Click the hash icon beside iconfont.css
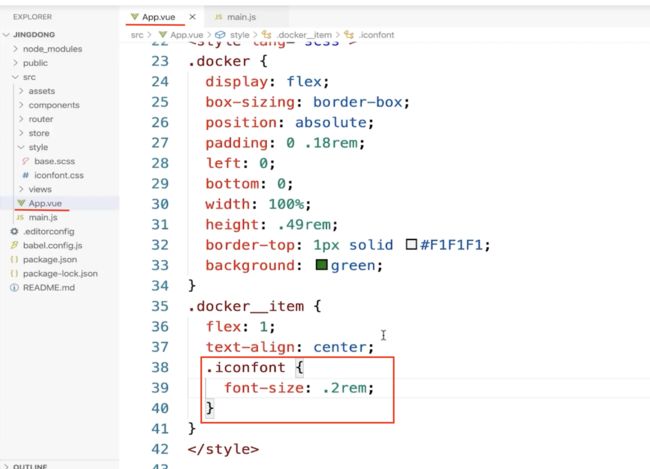The image size is (650, 469). tap(25, 175)
